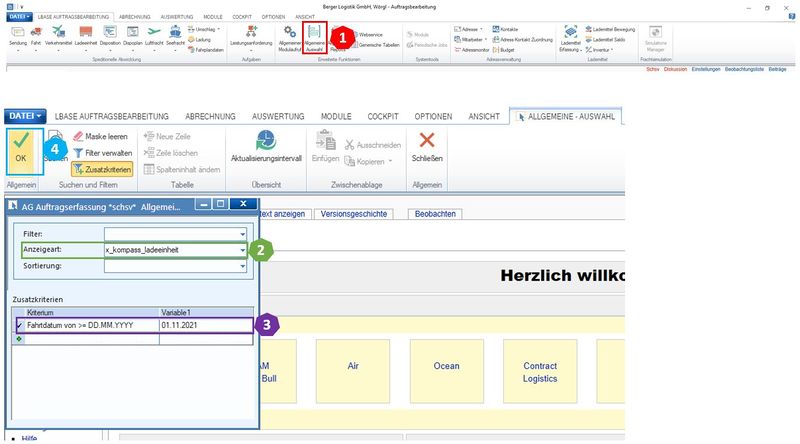The image size is (800, 444).
Task: Switch to AUSWERTUNG tab in the large lower ribbon
Action: (x=278, y=116)
